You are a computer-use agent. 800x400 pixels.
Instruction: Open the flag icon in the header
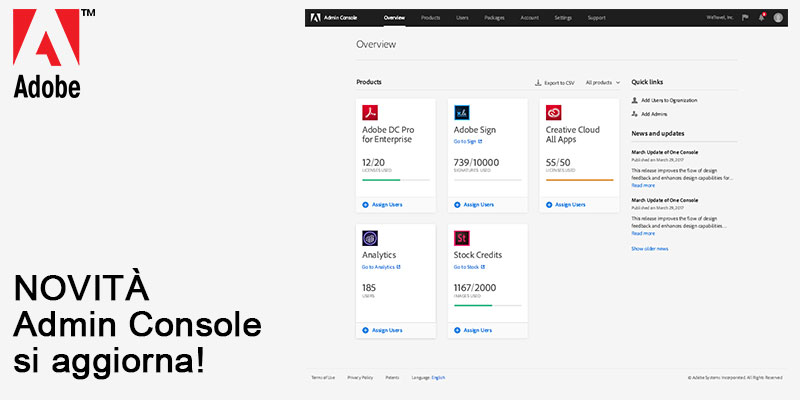pyautogui.click(x=745, y=17)
